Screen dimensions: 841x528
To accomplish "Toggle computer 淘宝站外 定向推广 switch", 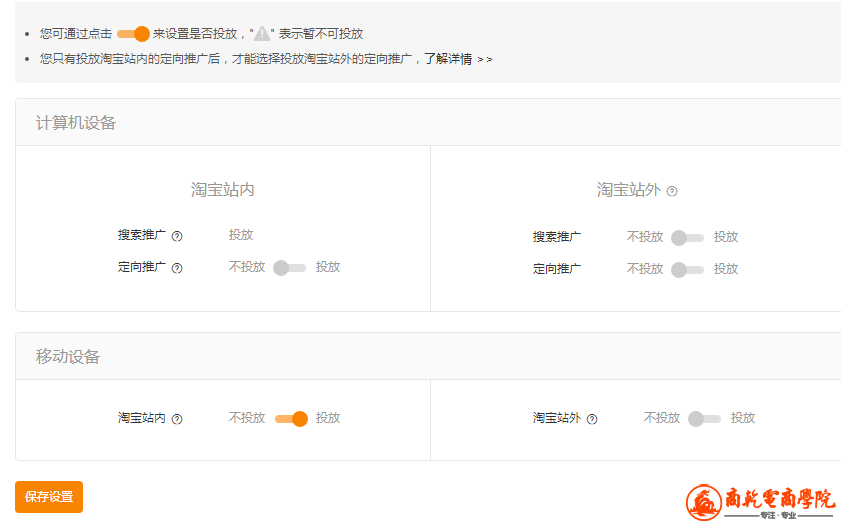I will [688, 269].
